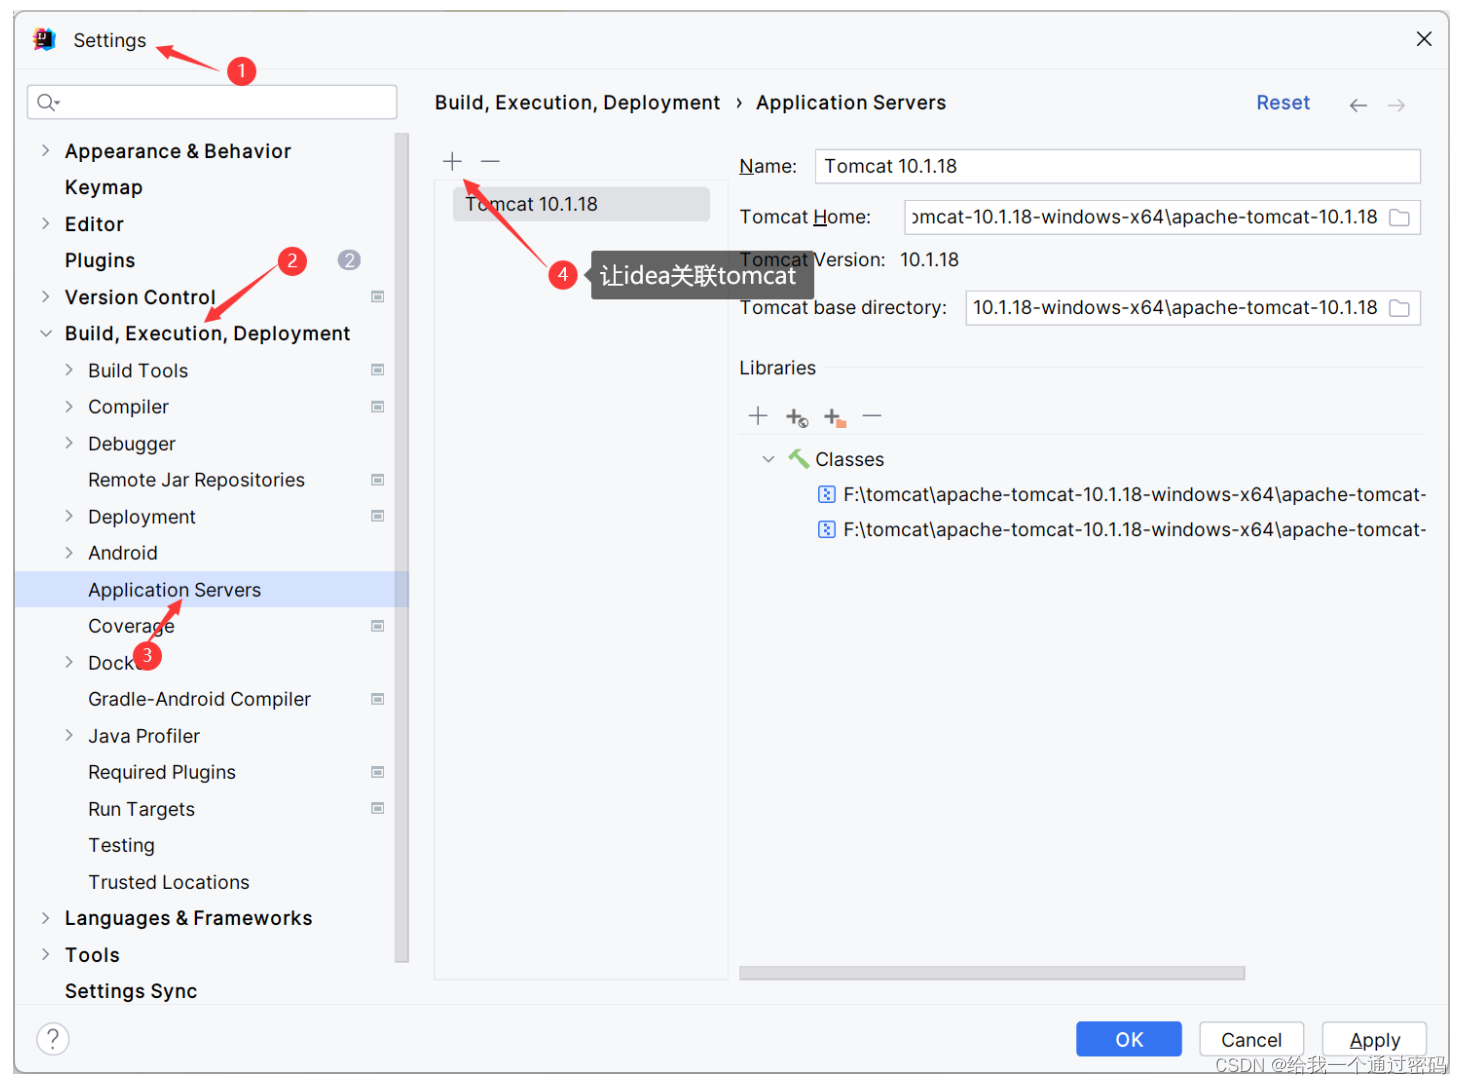Open the Plugins settings page
The image size is (1461, 1084).
click(100, 261)
